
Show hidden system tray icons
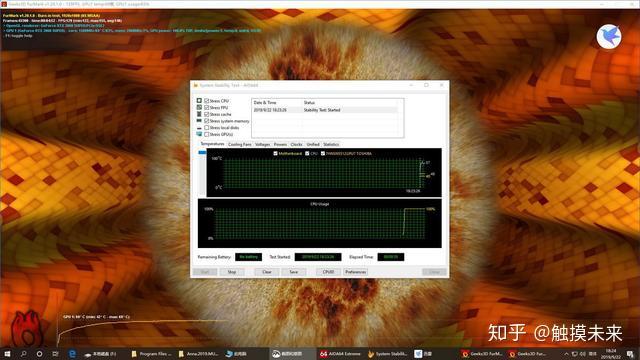coord(566,354)
